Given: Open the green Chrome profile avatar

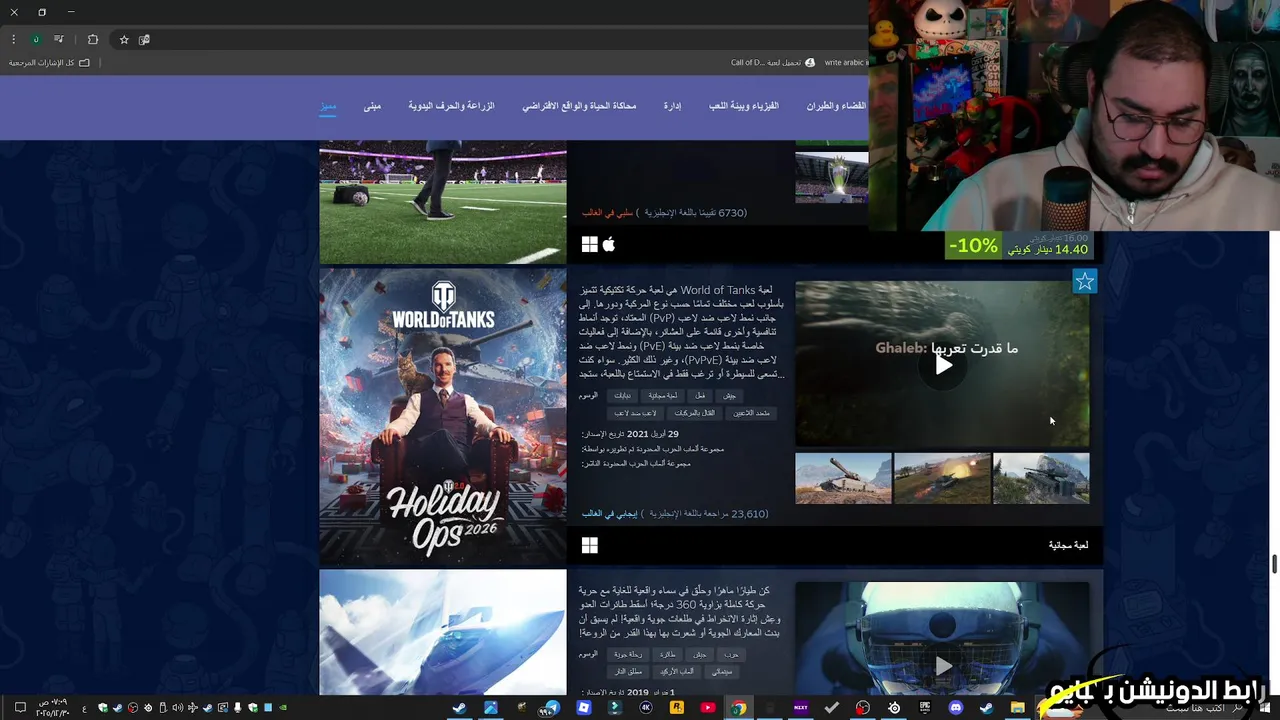Looking at the screenshot, I should [x=36, y=39].
